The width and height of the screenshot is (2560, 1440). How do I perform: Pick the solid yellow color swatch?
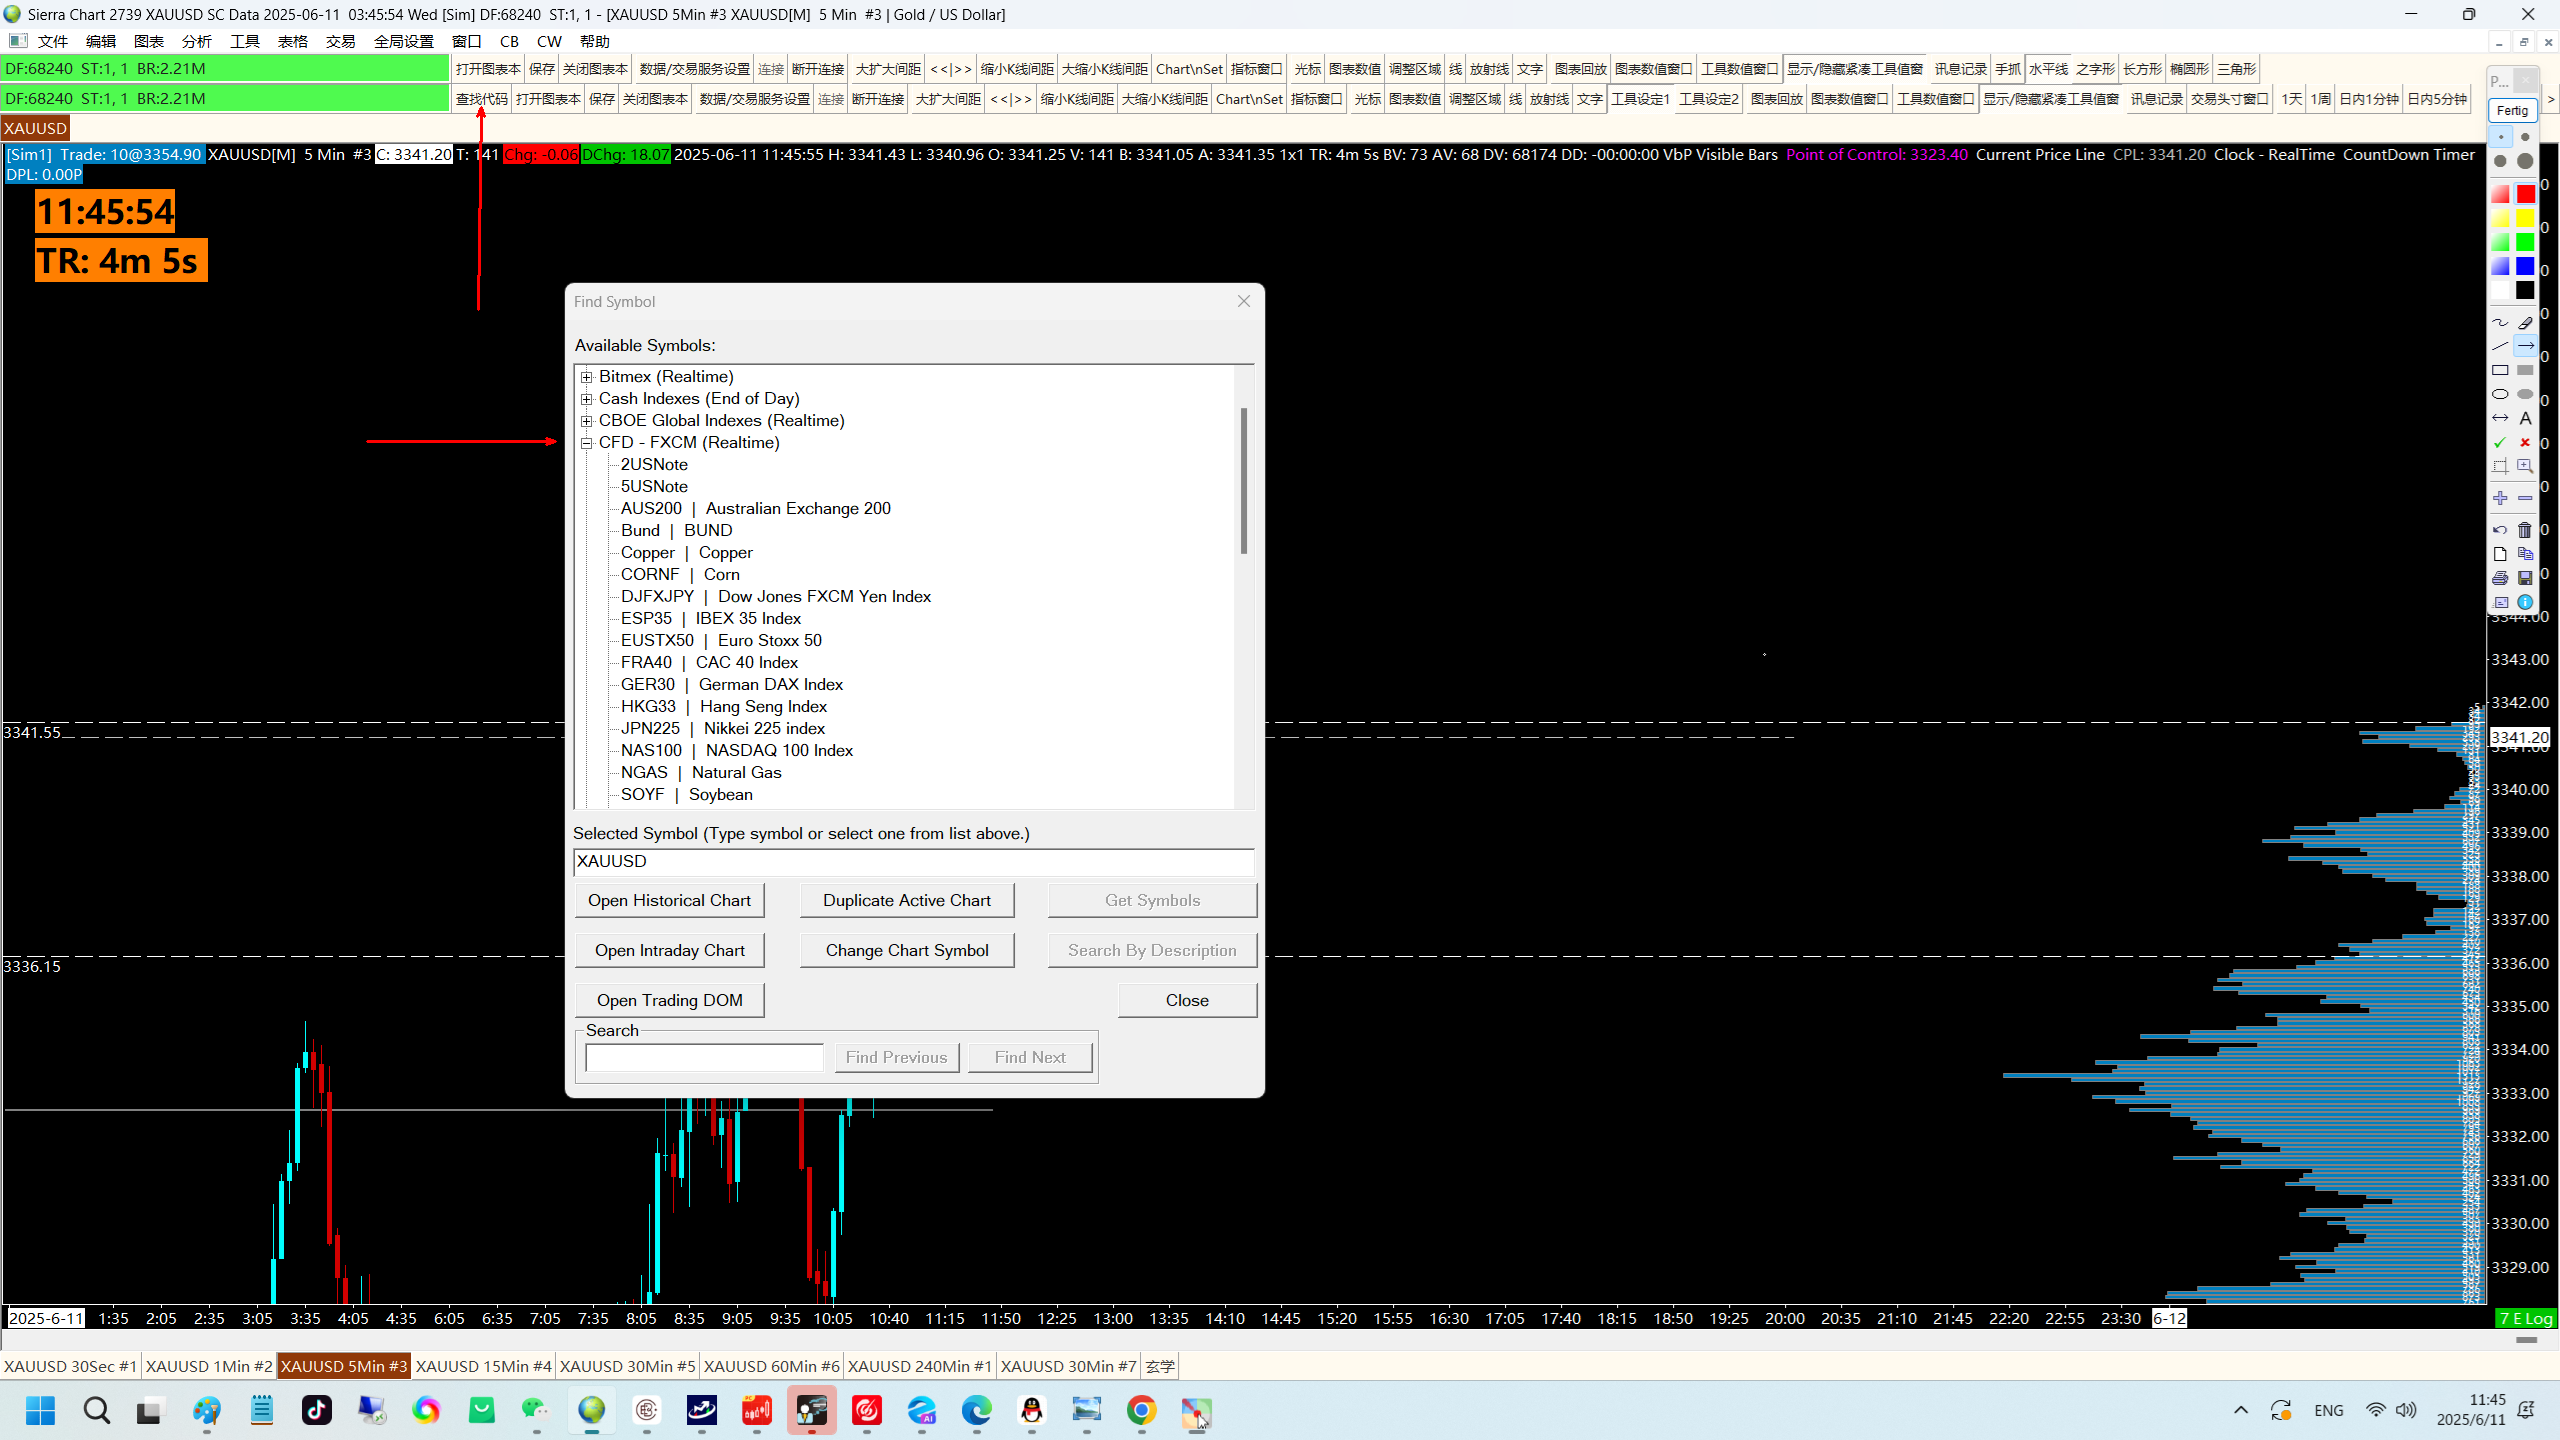pos(2525,218)
